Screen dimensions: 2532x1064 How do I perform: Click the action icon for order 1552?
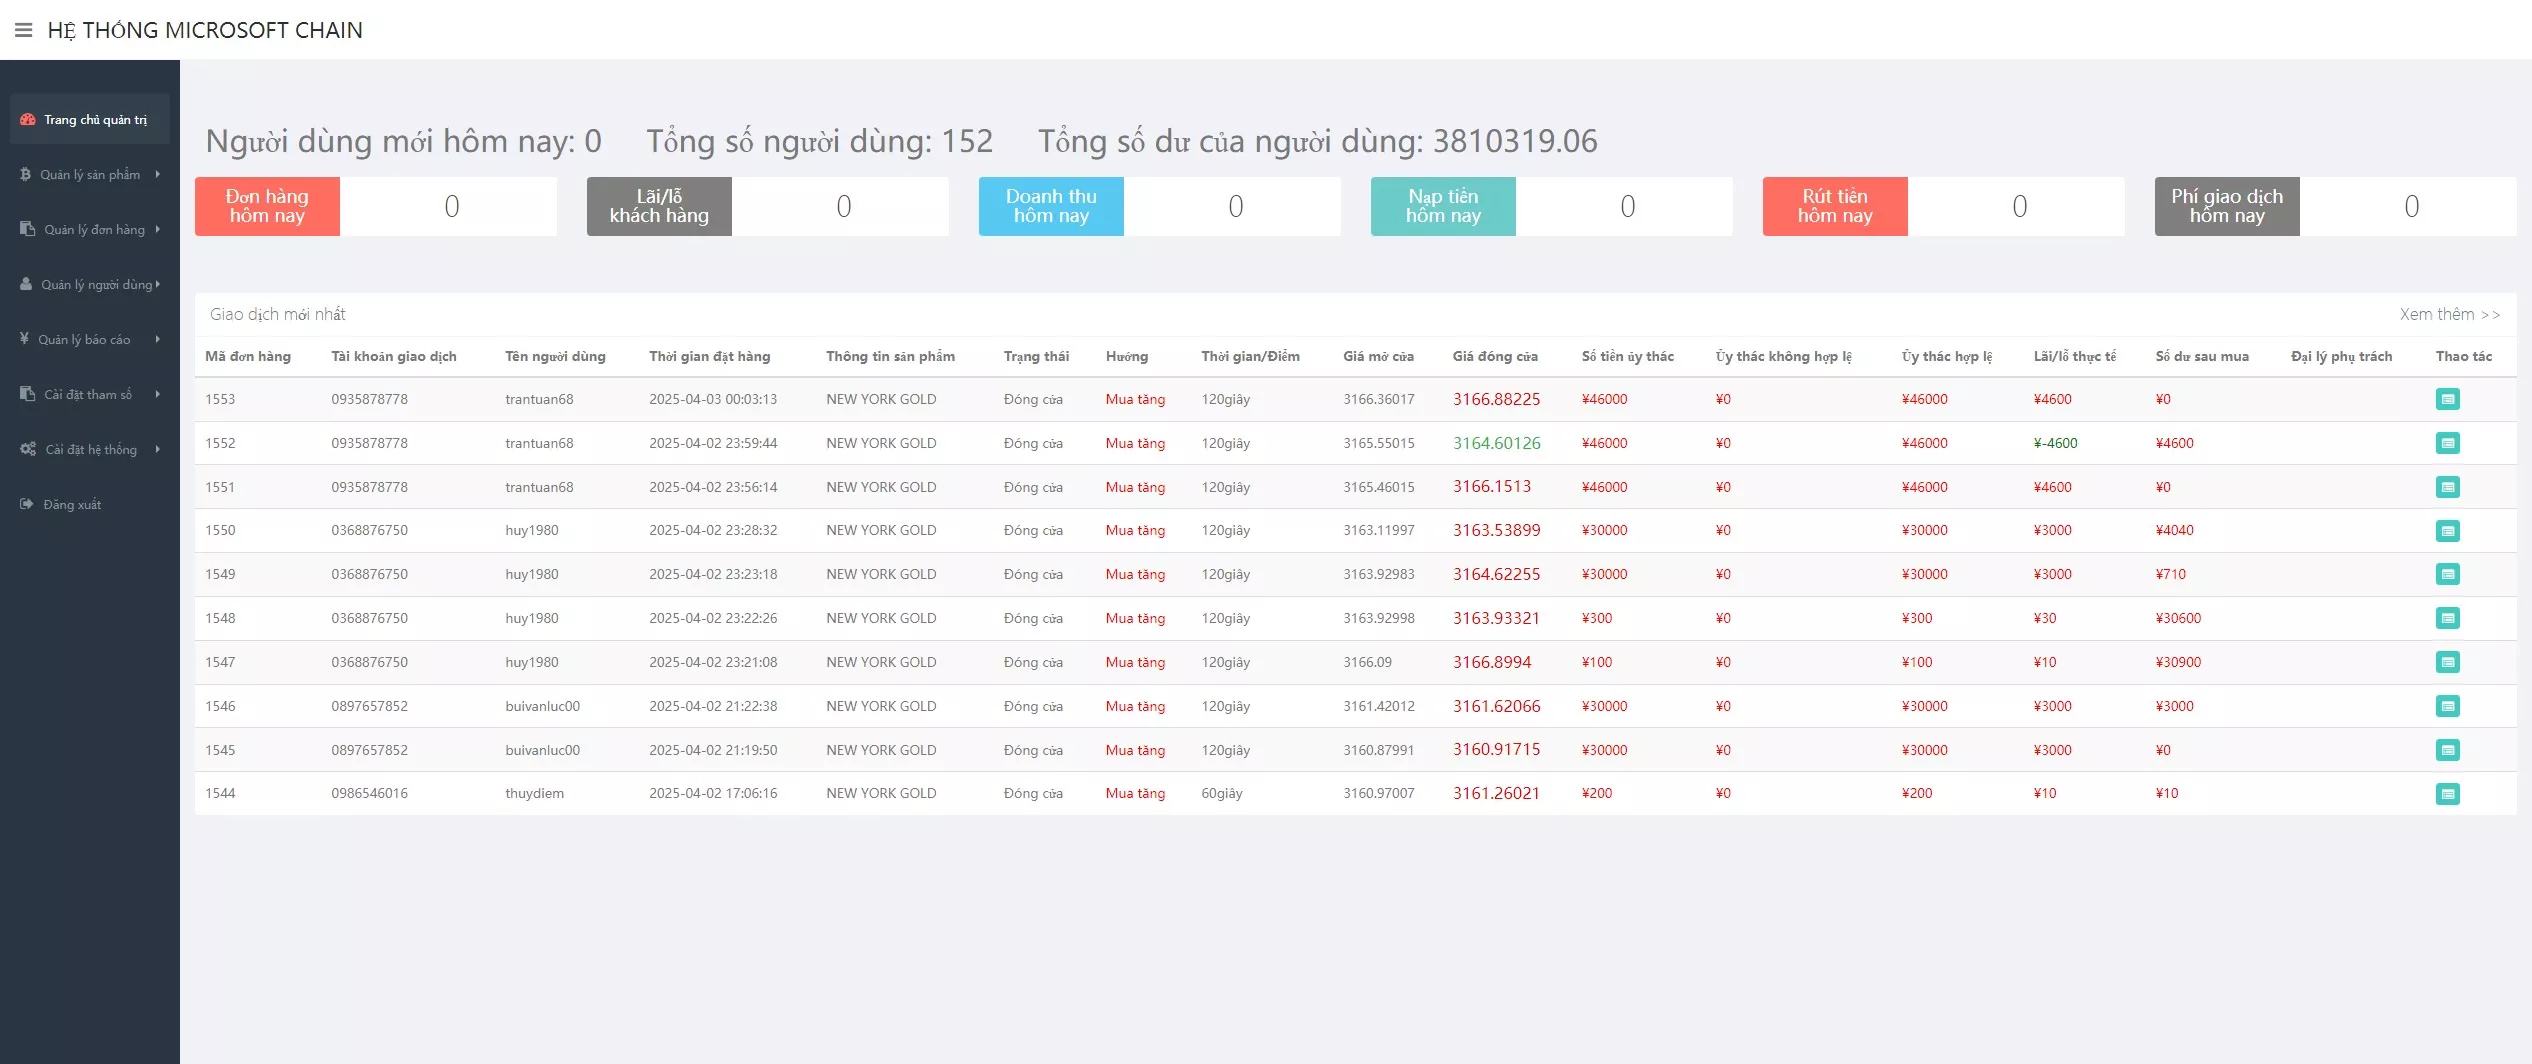click(2447, 443)
